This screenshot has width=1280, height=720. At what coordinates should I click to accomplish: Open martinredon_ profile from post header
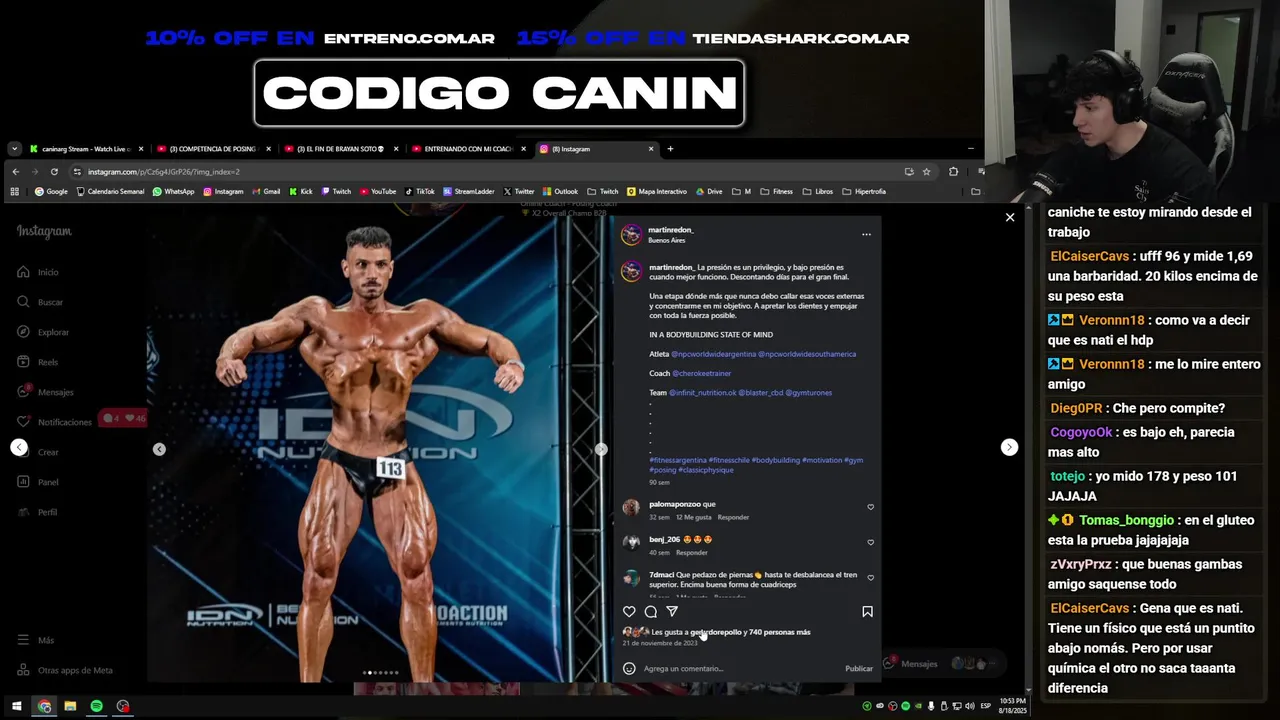point(670,230)
